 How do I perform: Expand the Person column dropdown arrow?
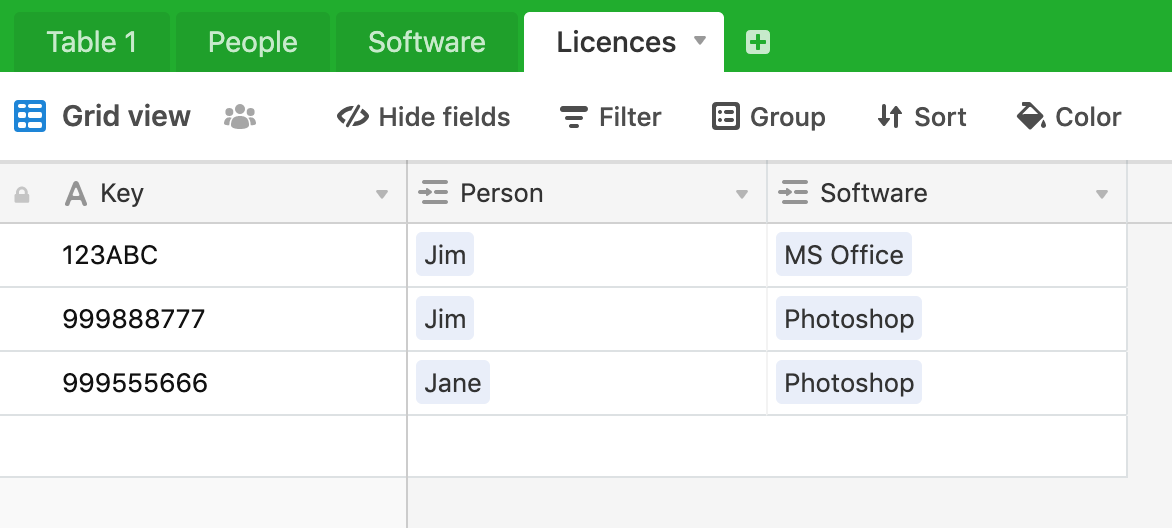741,194
